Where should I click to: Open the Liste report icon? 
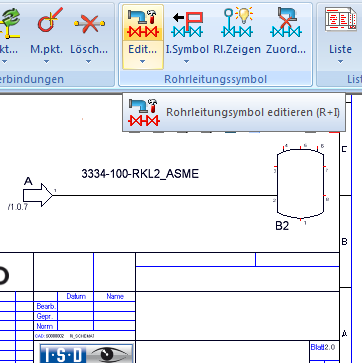[340, 21]
